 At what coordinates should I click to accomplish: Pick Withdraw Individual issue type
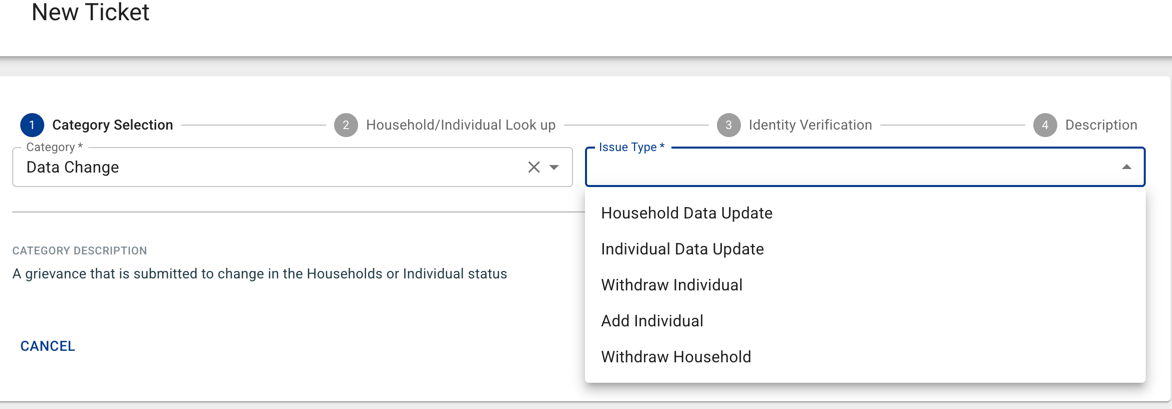click(x=672, y=285)
